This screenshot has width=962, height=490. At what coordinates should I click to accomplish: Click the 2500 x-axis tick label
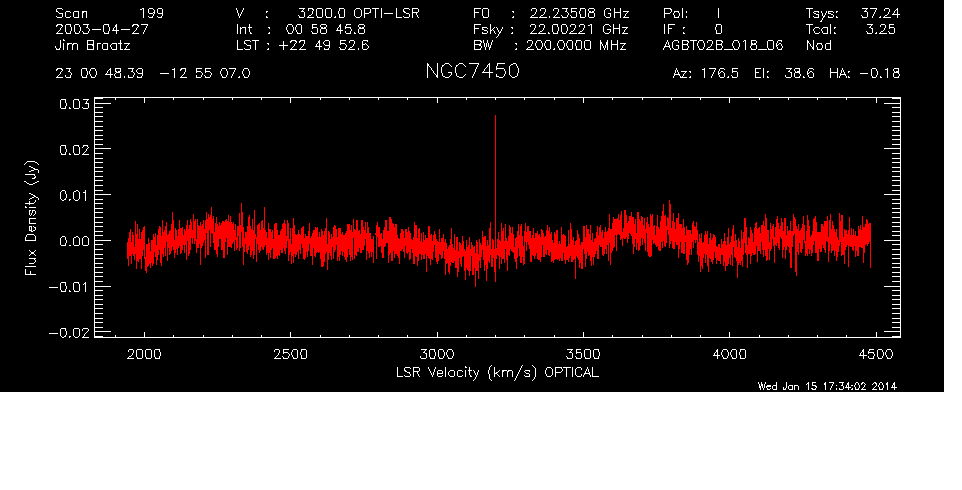[290, 354]
